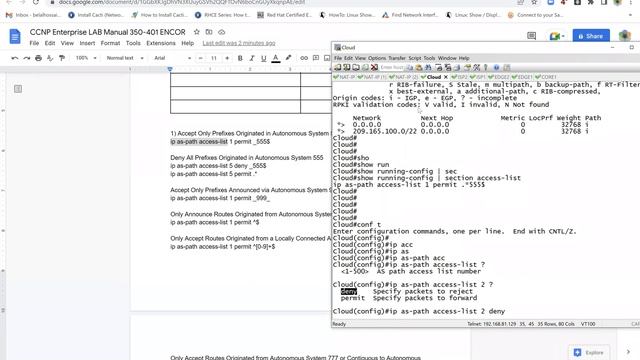Click the Paste icon in Cloud toolbar
Screen dimensions: 640x360
click(x=418, y=67)
